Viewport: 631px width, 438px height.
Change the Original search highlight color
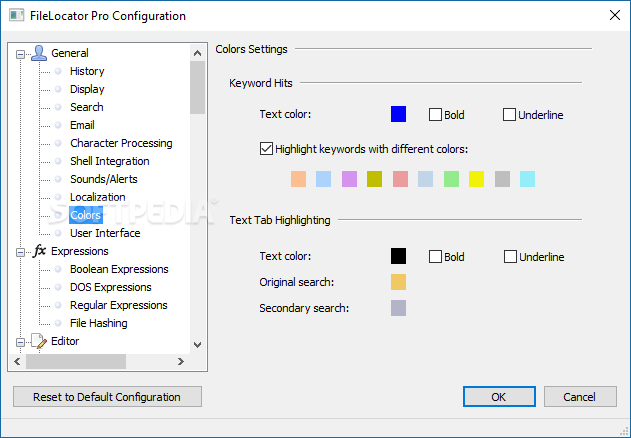[x=398, y=282]
